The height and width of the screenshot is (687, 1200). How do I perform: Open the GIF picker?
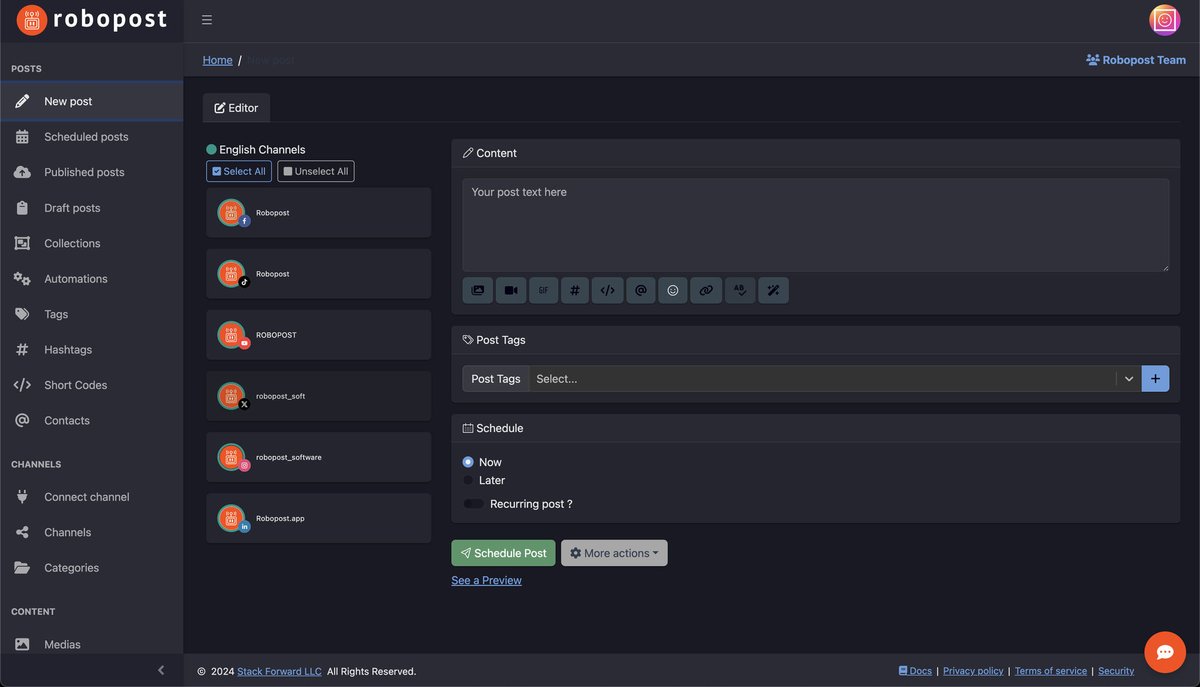(542, 289)
